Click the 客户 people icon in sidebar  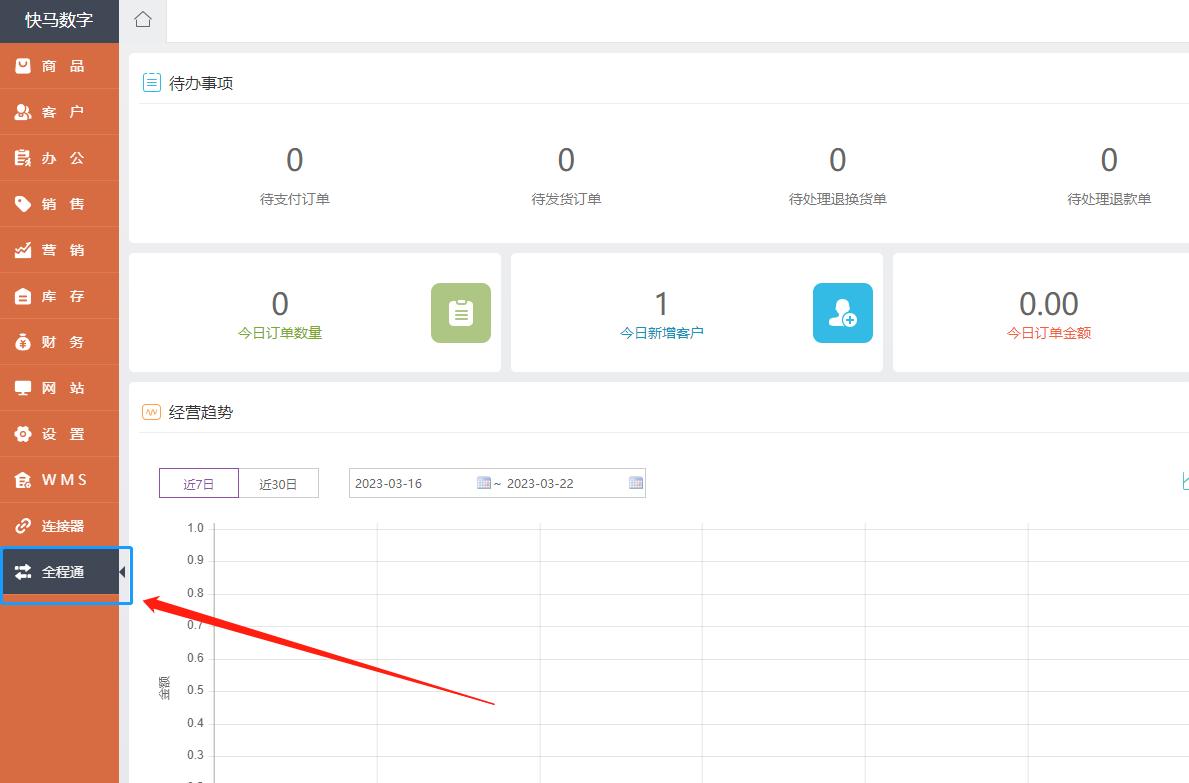tap(24, 112)
